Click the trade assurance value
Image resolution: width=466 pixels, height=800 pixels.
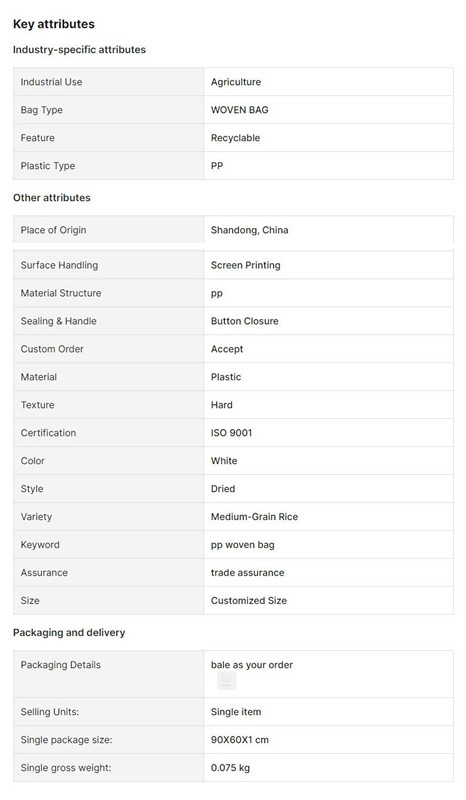tap(248, 573)
